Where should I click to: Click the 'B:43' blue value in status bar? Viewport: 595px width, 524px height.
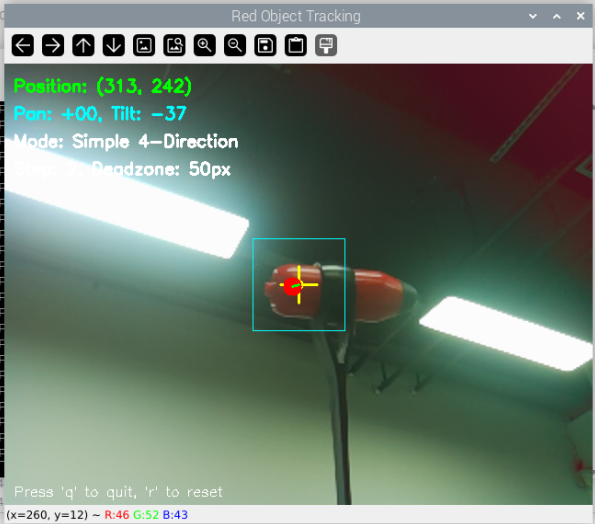[x=175, y=515]
